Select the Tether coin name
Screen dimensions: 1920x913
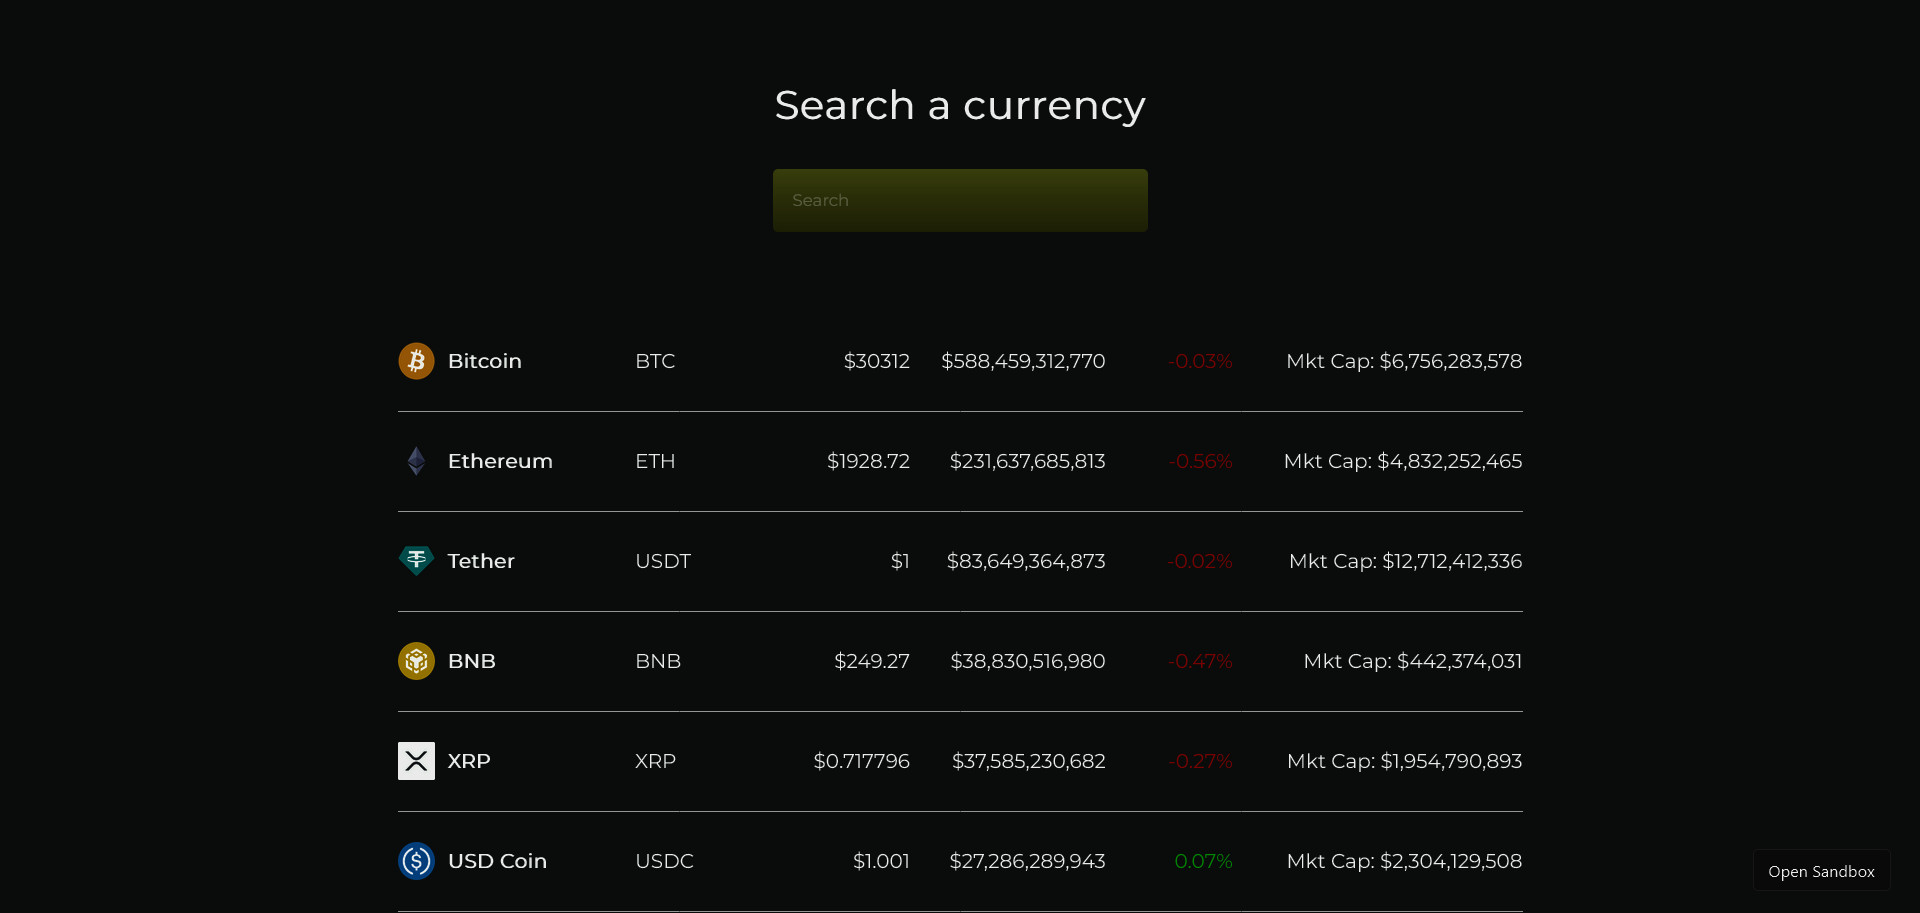pos(481,561)
